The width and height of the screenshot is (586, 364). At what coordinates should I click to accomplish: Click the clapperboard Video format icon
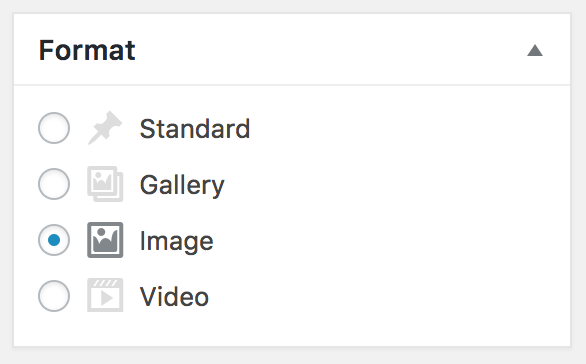[105, 295]
